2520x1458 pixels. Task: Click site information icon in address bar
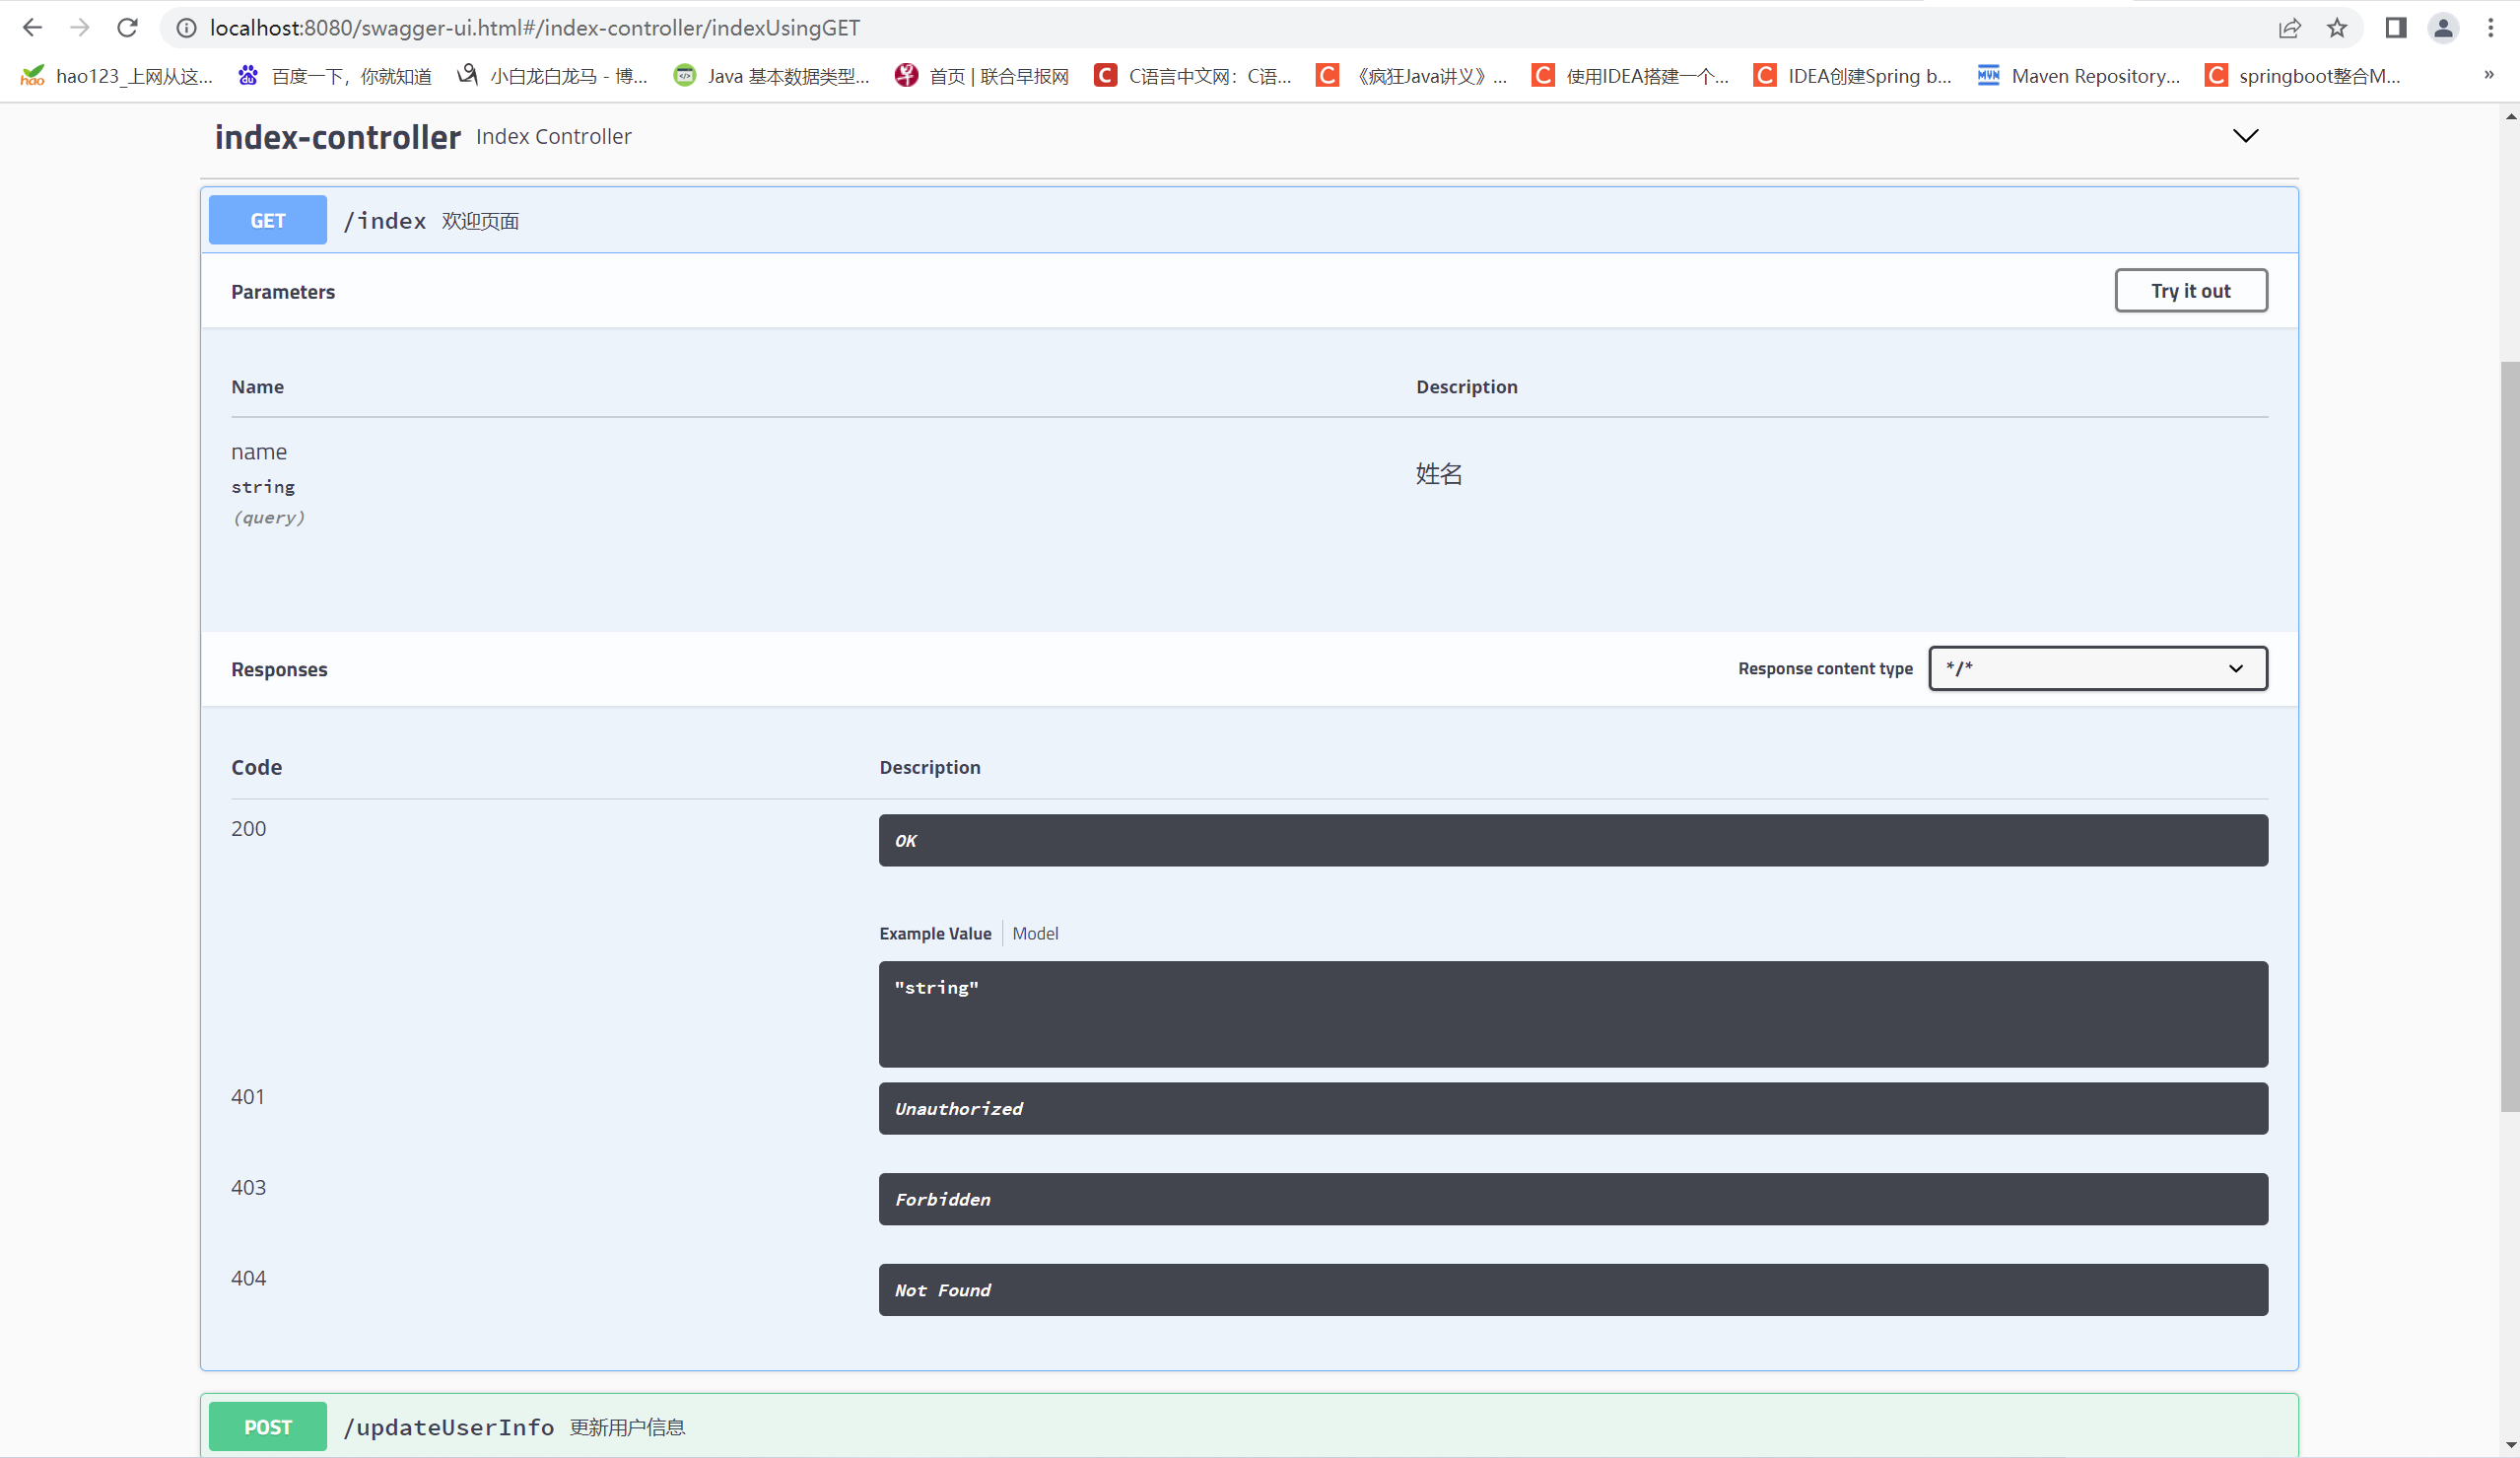coord(186,28)
